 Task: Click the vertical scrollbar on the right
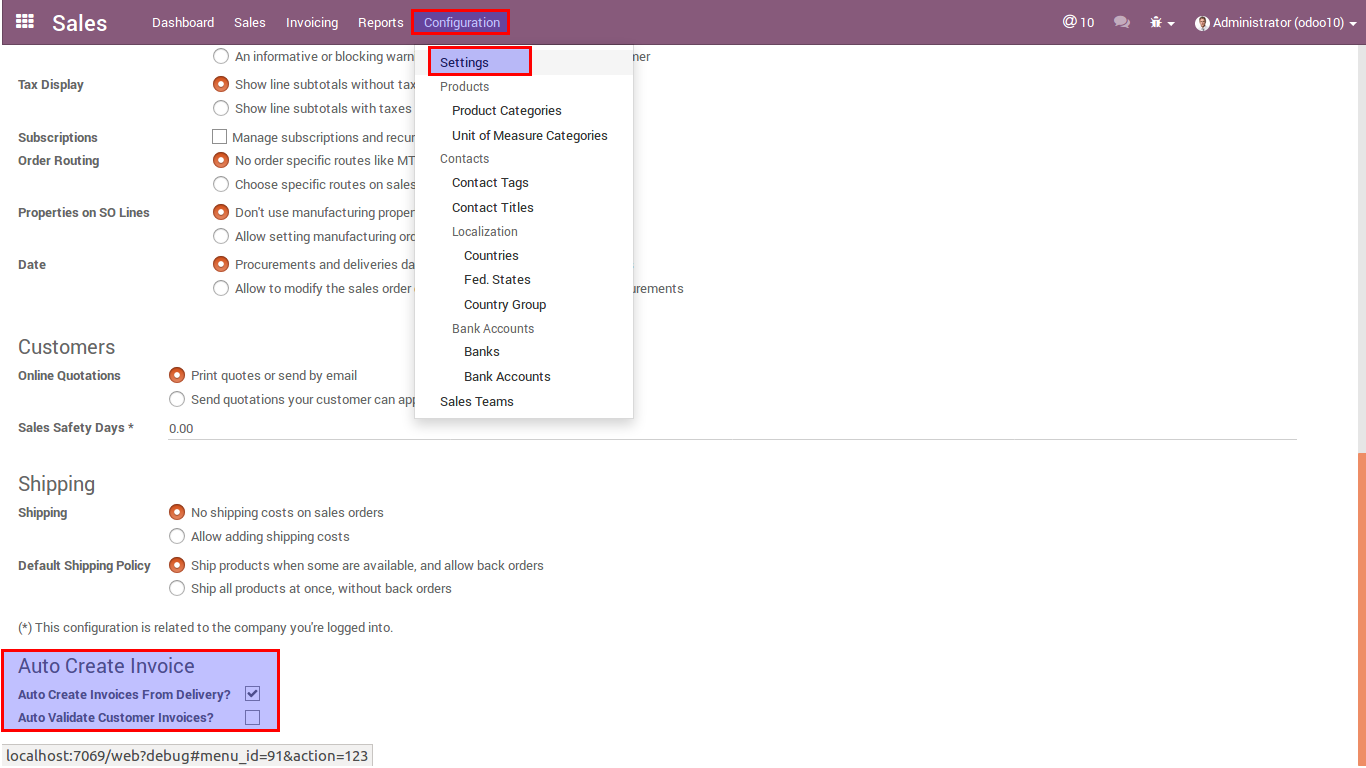(1361, 600)
